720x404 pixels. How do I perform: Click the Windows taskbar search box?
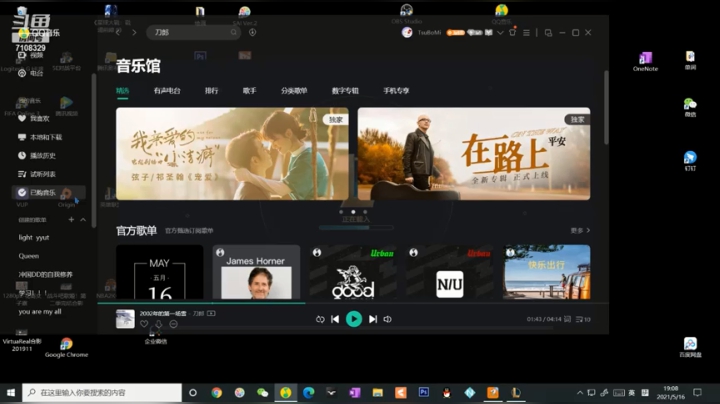(102, 393)
